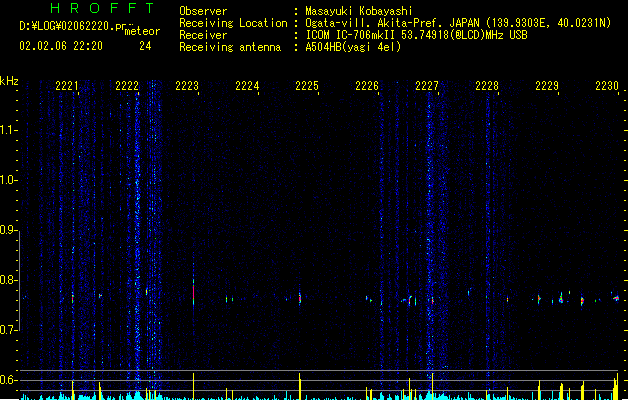Click the Receiving Location label
The height and width of the screenshot is (400, 629).
pos(233,23)
